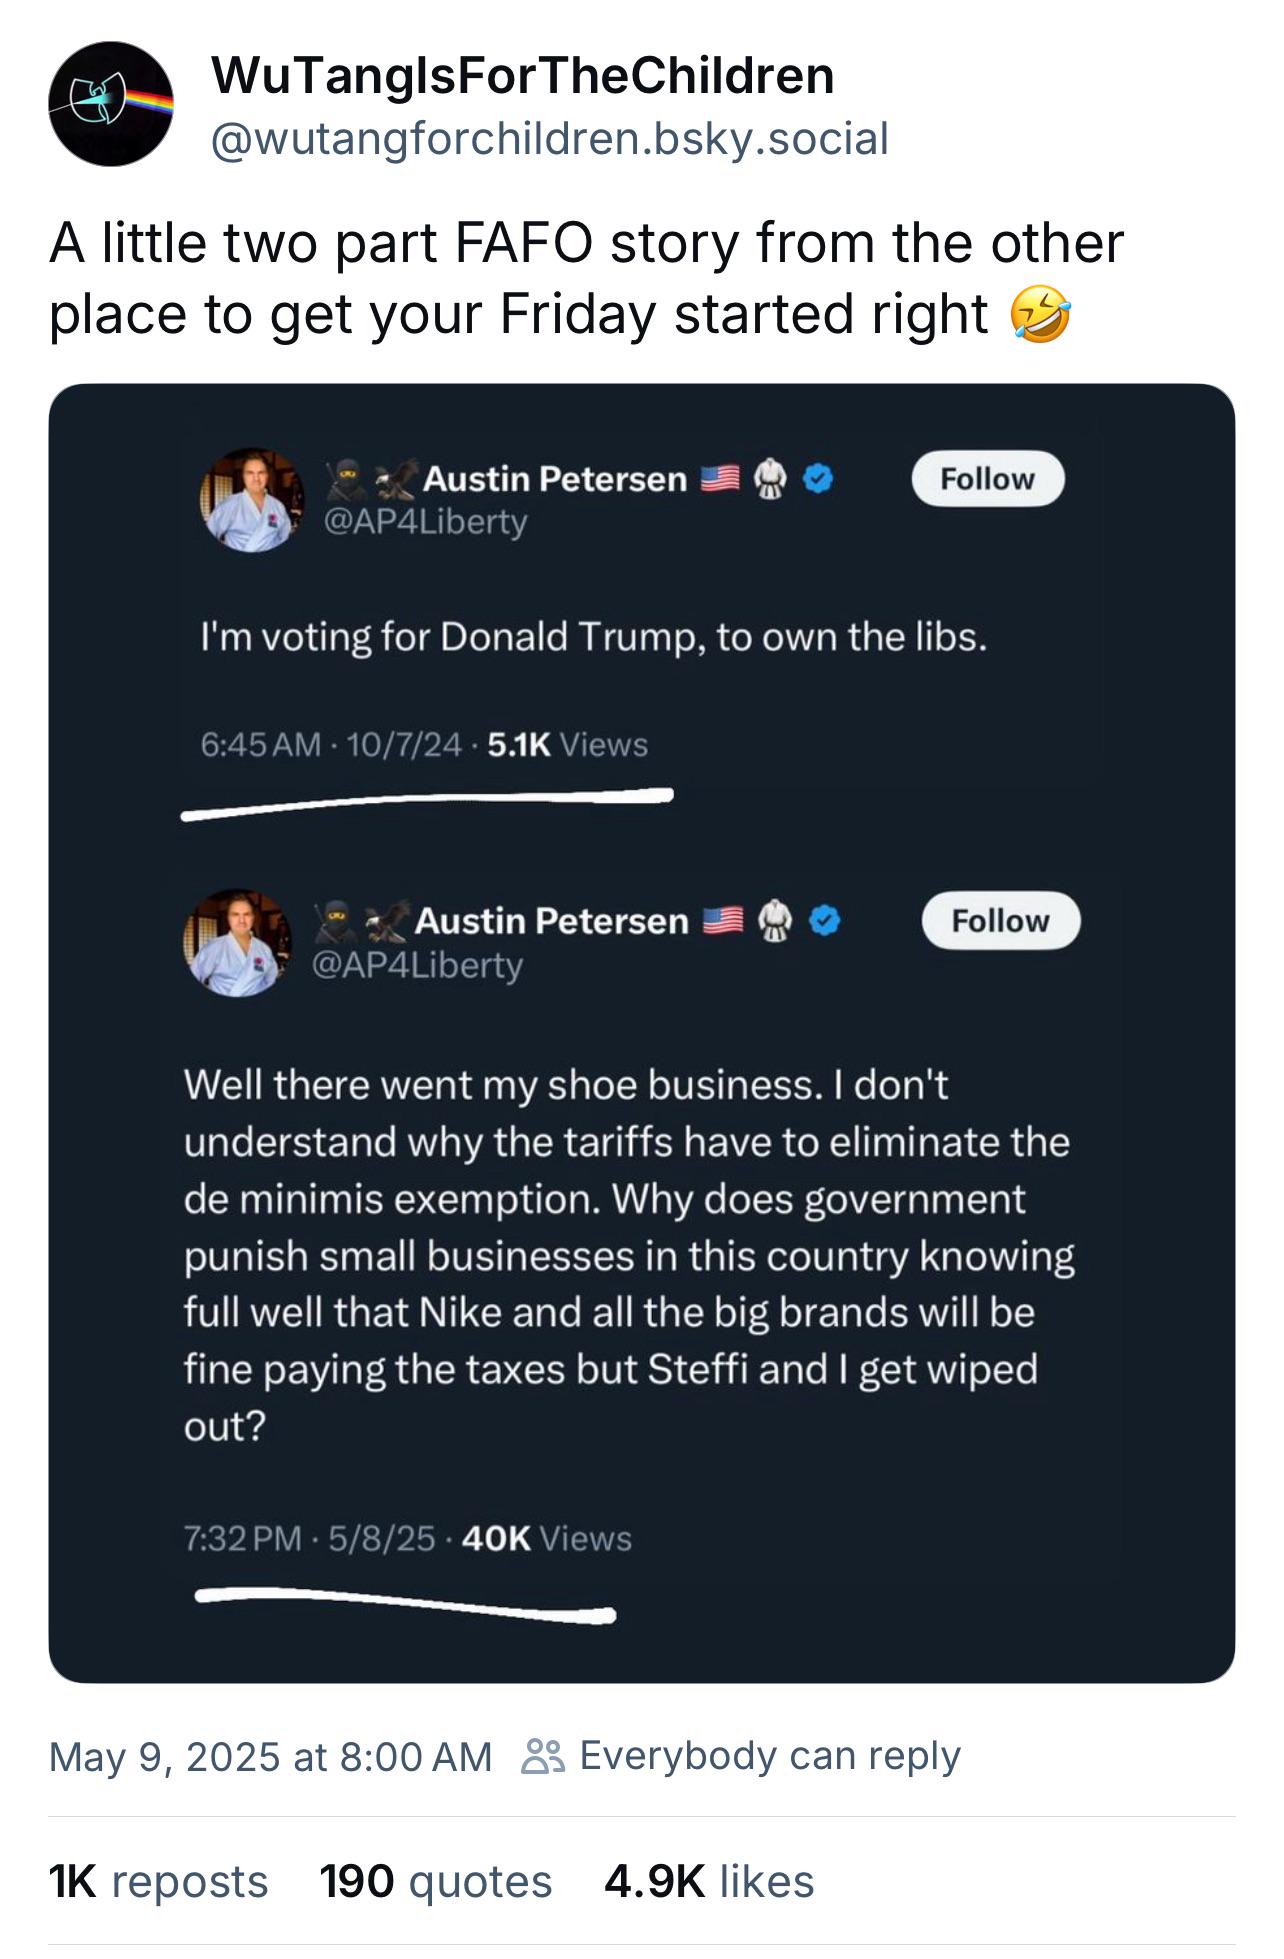1284x1959 pixels.
Task: Open the WuTangIsForTheChildren profile avatar
Action: click(x=110, y=103)
